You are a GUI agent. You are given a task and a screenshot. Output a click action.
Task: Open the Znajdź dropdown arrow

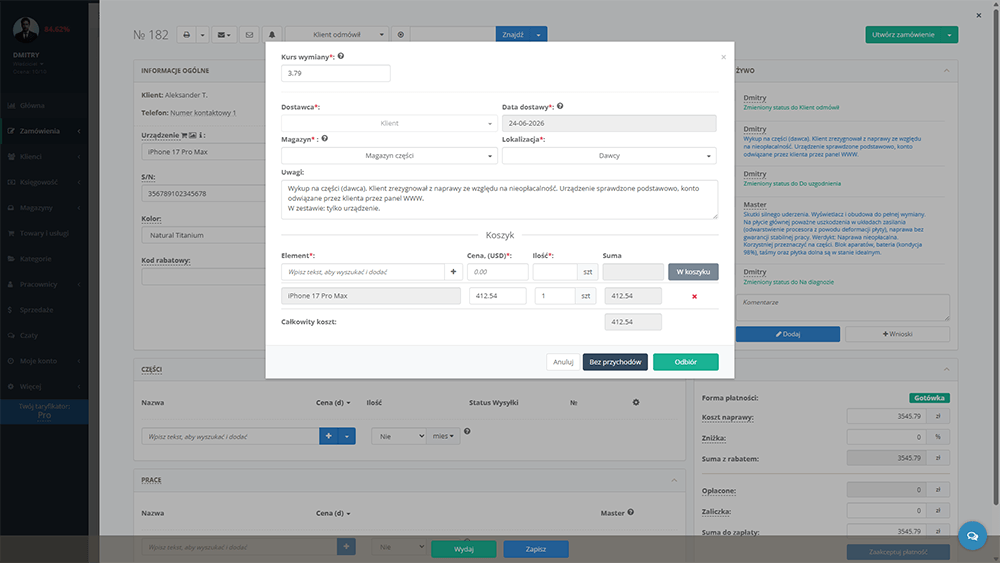pos(538,34)
